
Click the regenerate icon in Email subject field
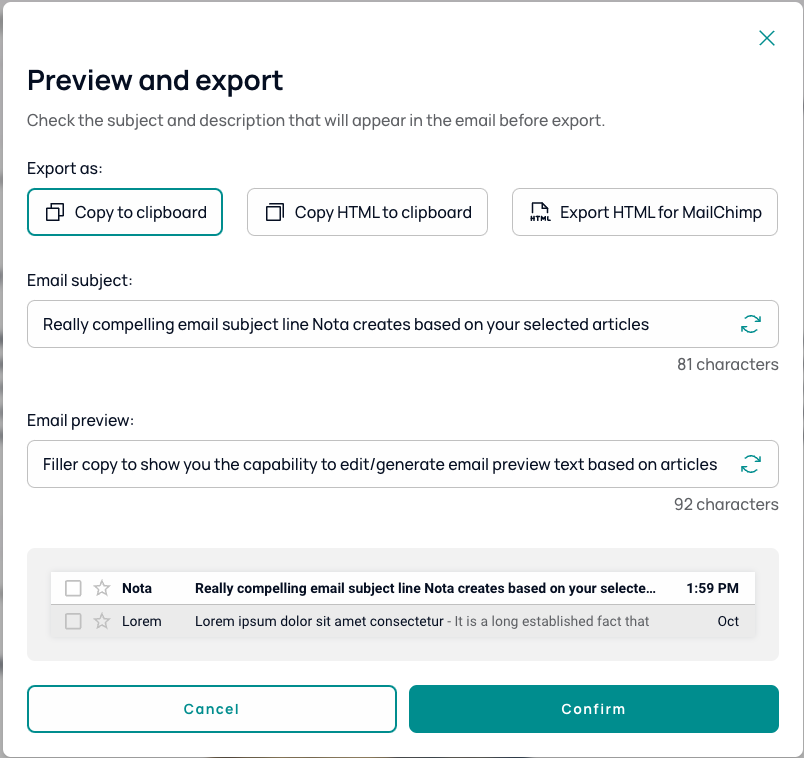(x=750, y=324)
